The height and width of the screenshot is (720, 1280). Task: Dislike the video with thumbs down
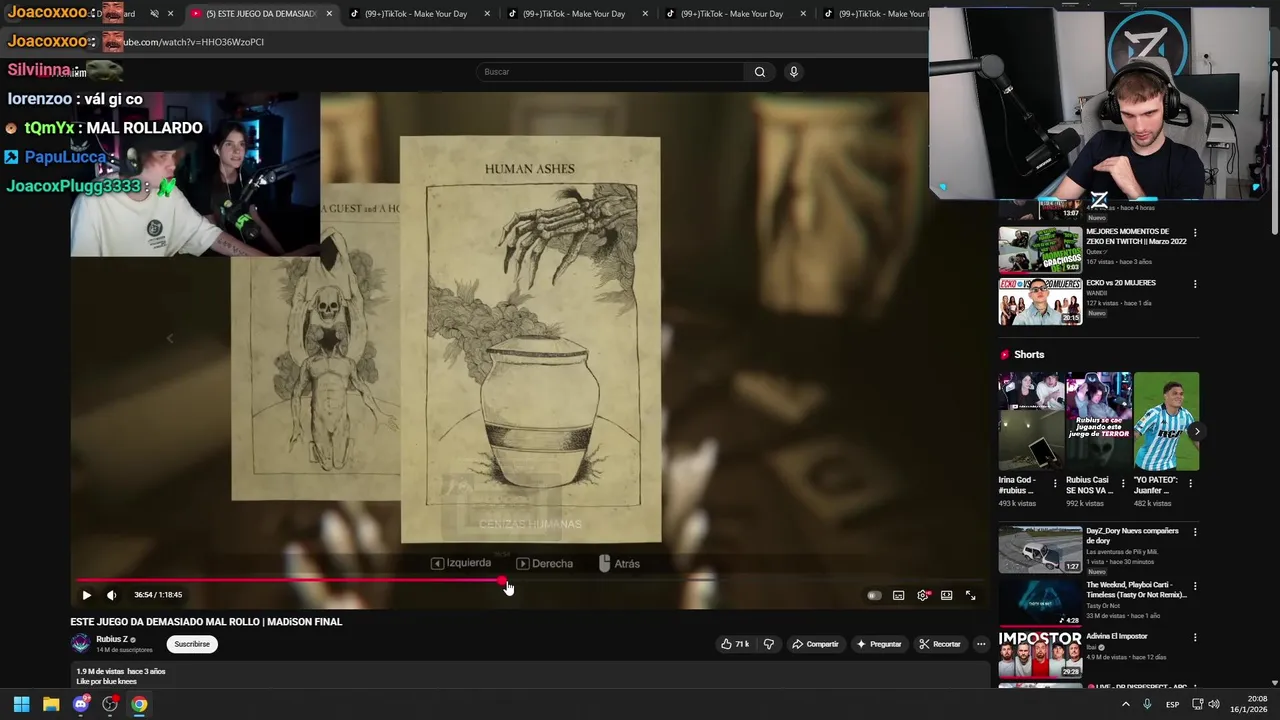pos(768,644)
